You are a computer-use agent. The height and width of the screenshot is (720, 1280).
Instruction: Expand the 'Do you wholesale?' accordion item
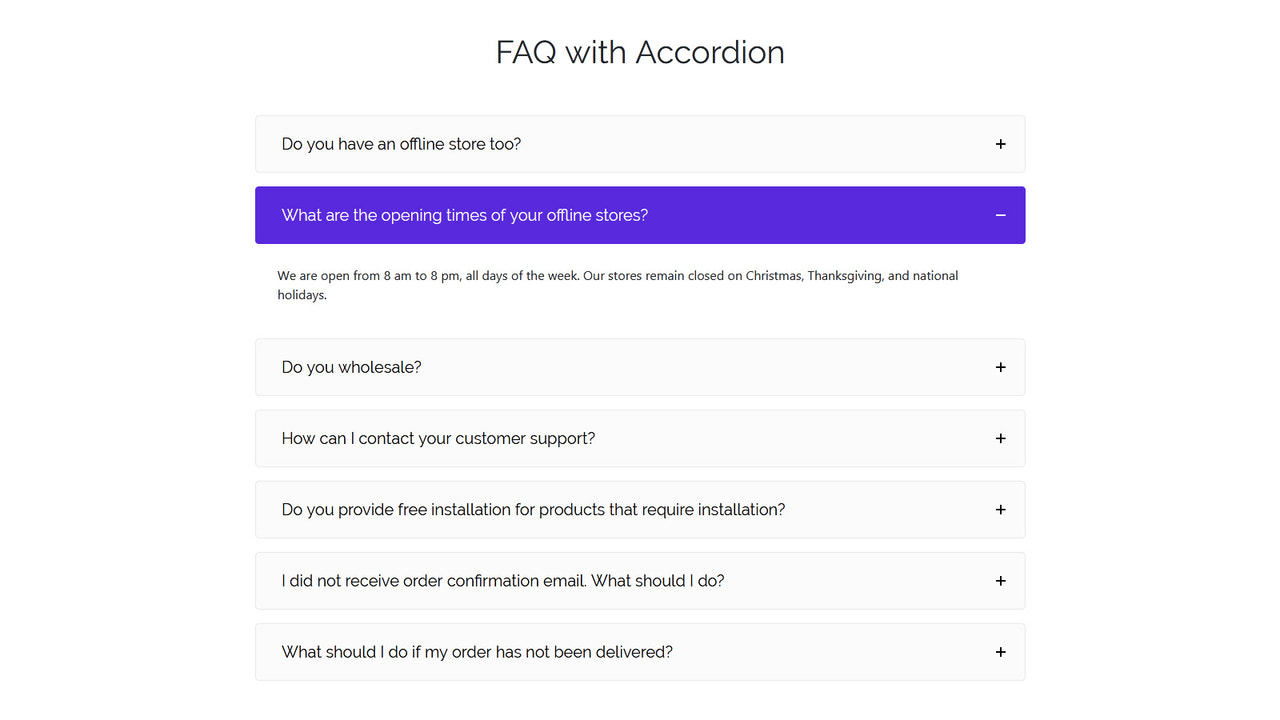(640, 367)
